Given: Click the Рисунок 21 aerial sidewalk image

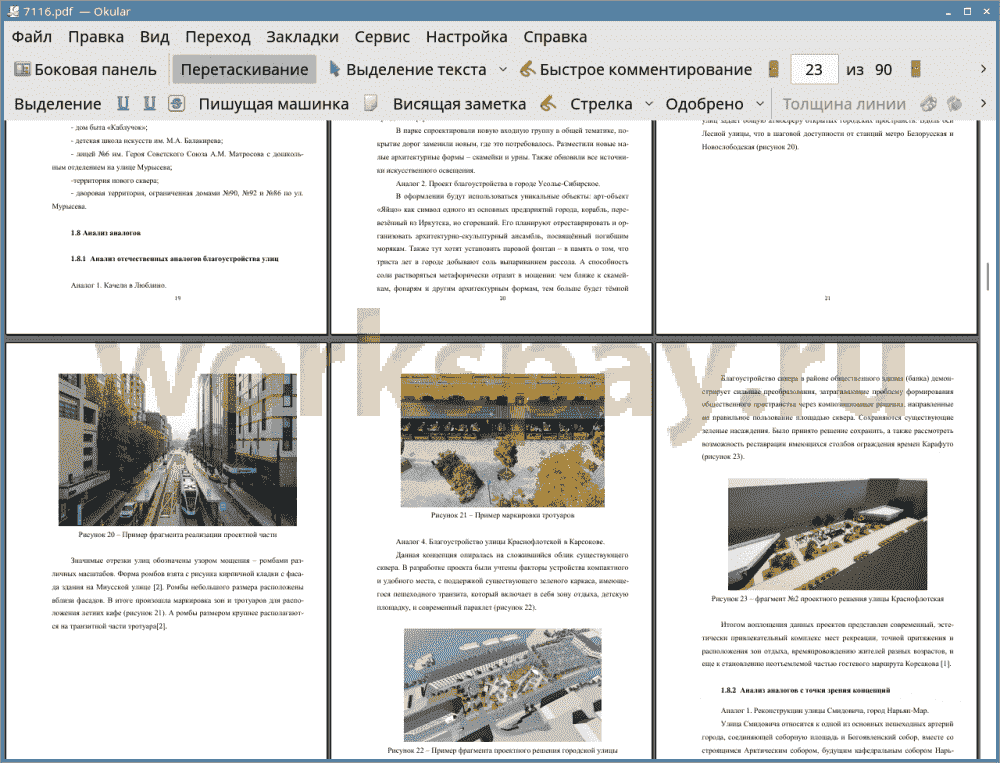Looking at the screenshot, I should (x=502, y=440).
